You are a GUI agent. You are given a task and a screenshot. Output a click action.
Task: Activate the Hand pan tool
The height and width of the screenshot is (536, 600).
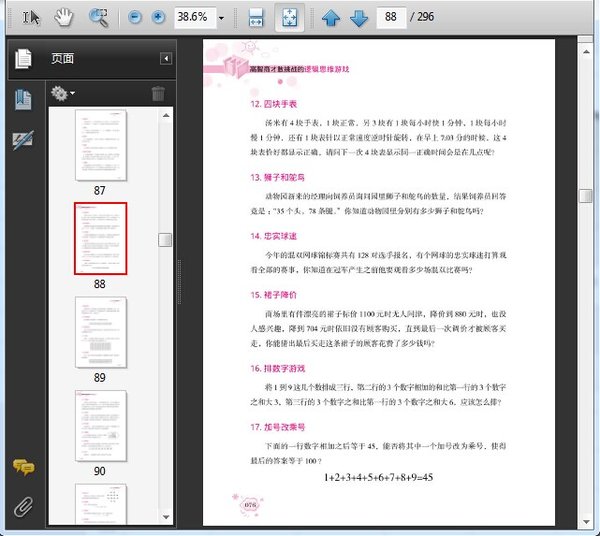[x=64, y=17]
